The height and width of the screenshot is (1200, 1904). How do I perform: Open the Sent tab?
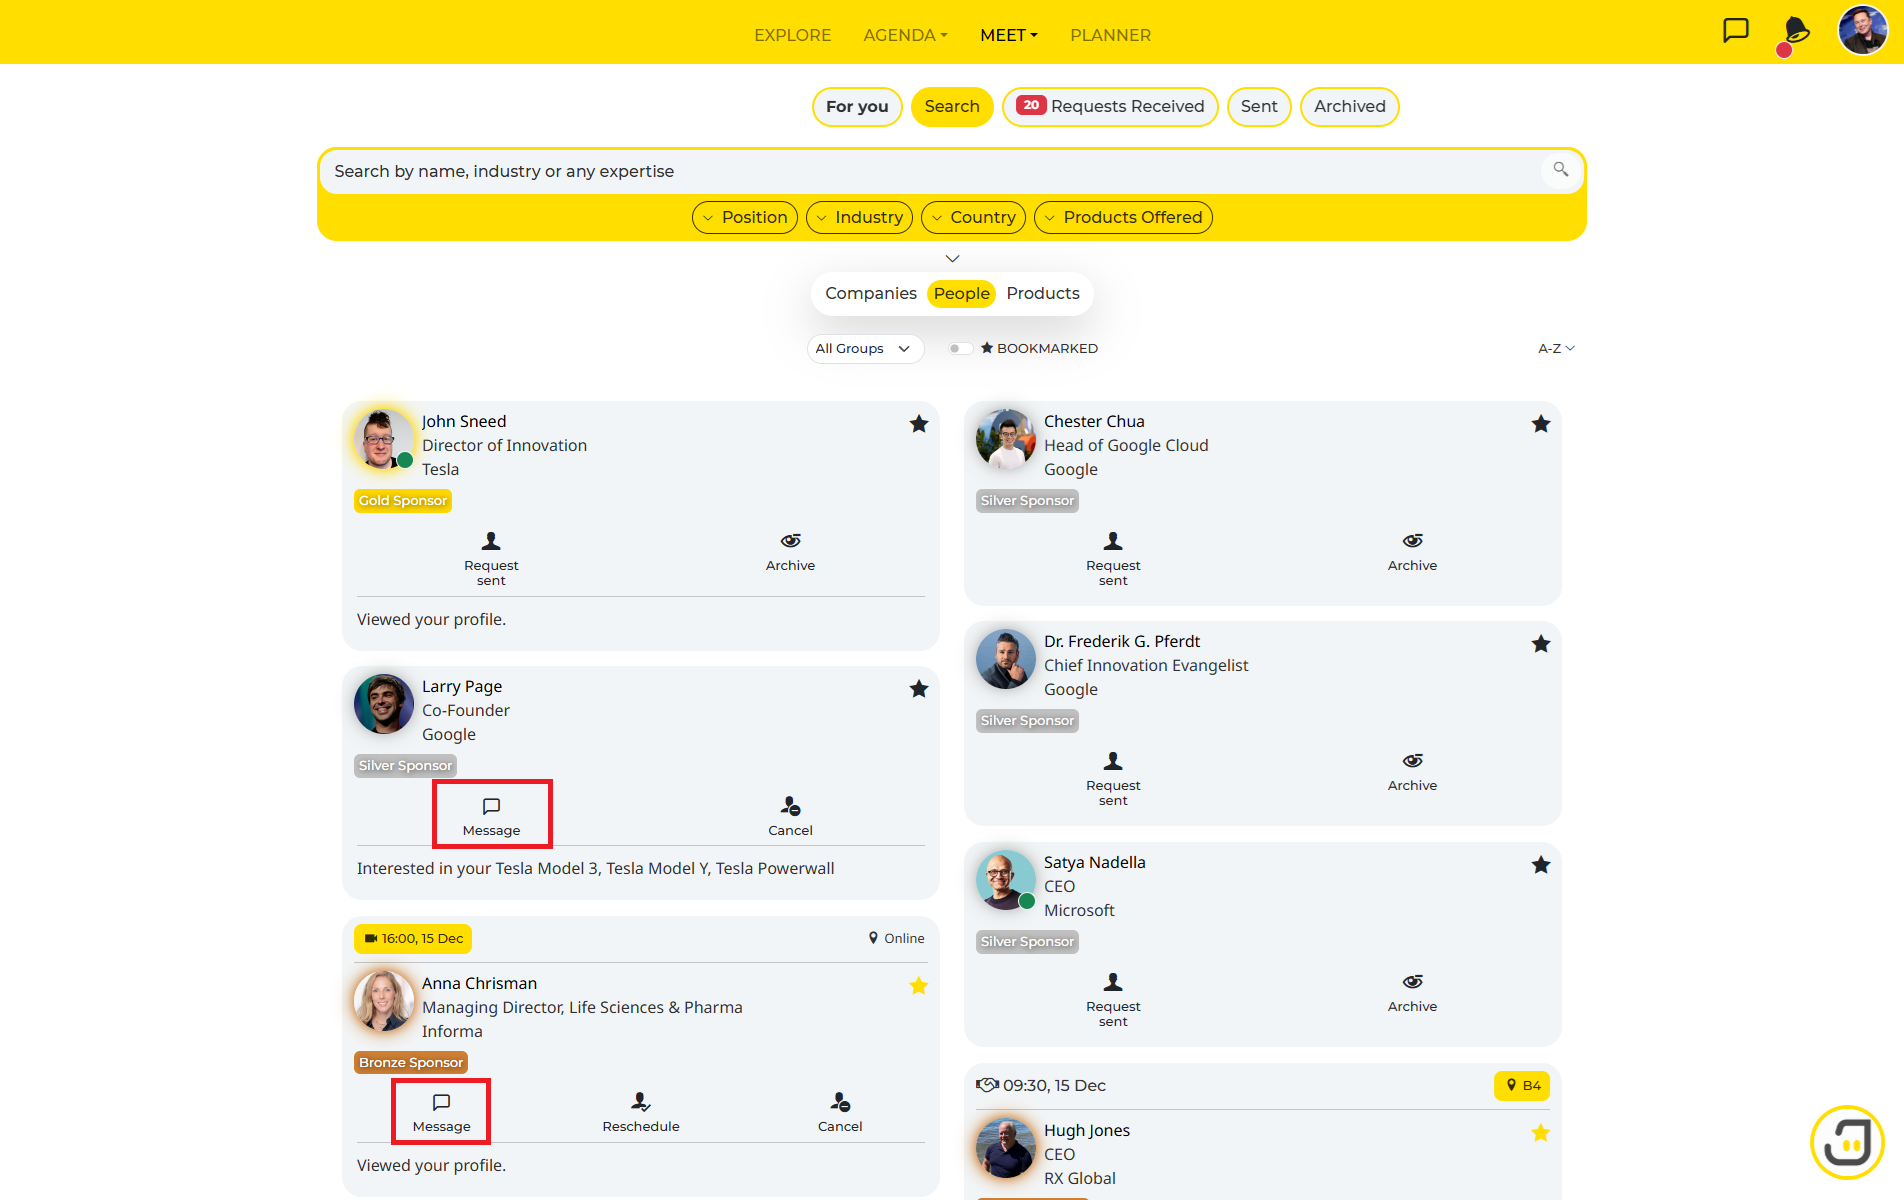click(1259, 107)
